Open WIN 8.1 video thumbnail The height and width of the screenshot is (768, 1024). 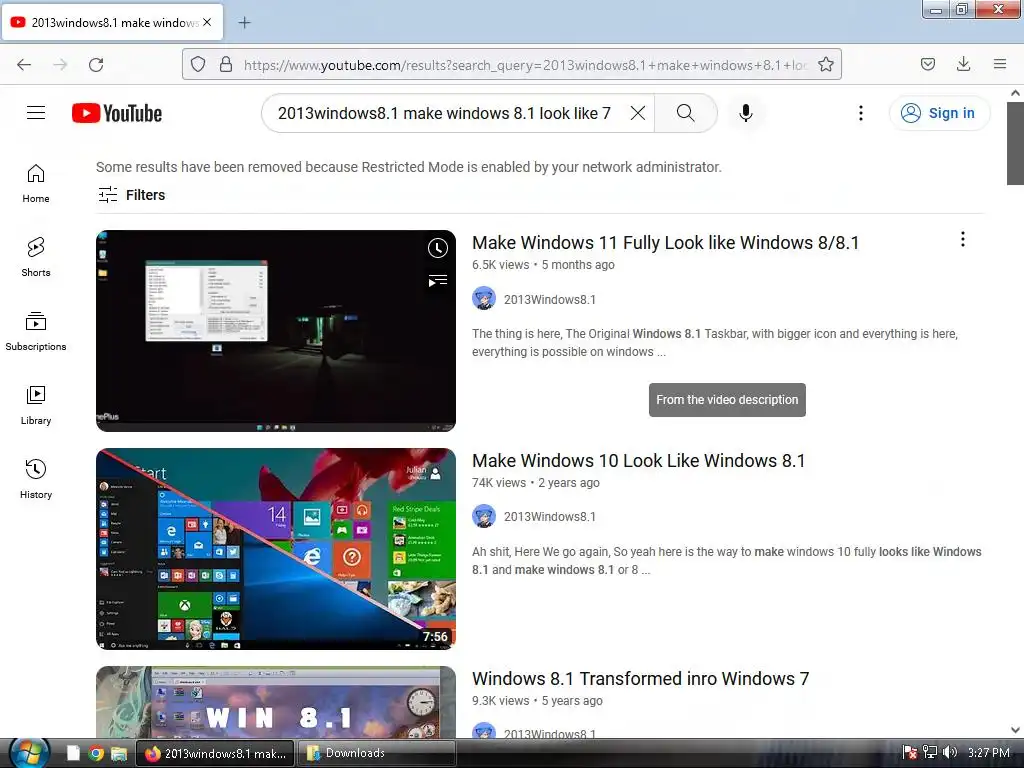point(276,702)
